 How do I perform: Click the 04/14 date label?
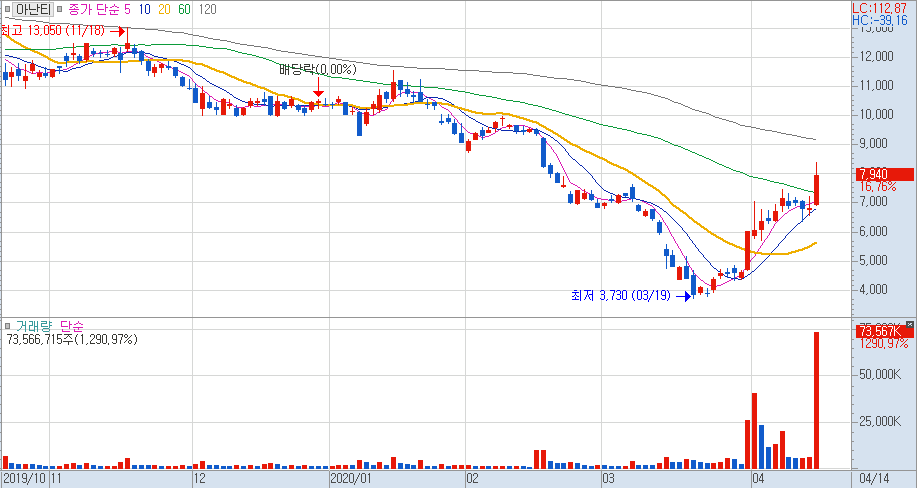click(875, 478)
